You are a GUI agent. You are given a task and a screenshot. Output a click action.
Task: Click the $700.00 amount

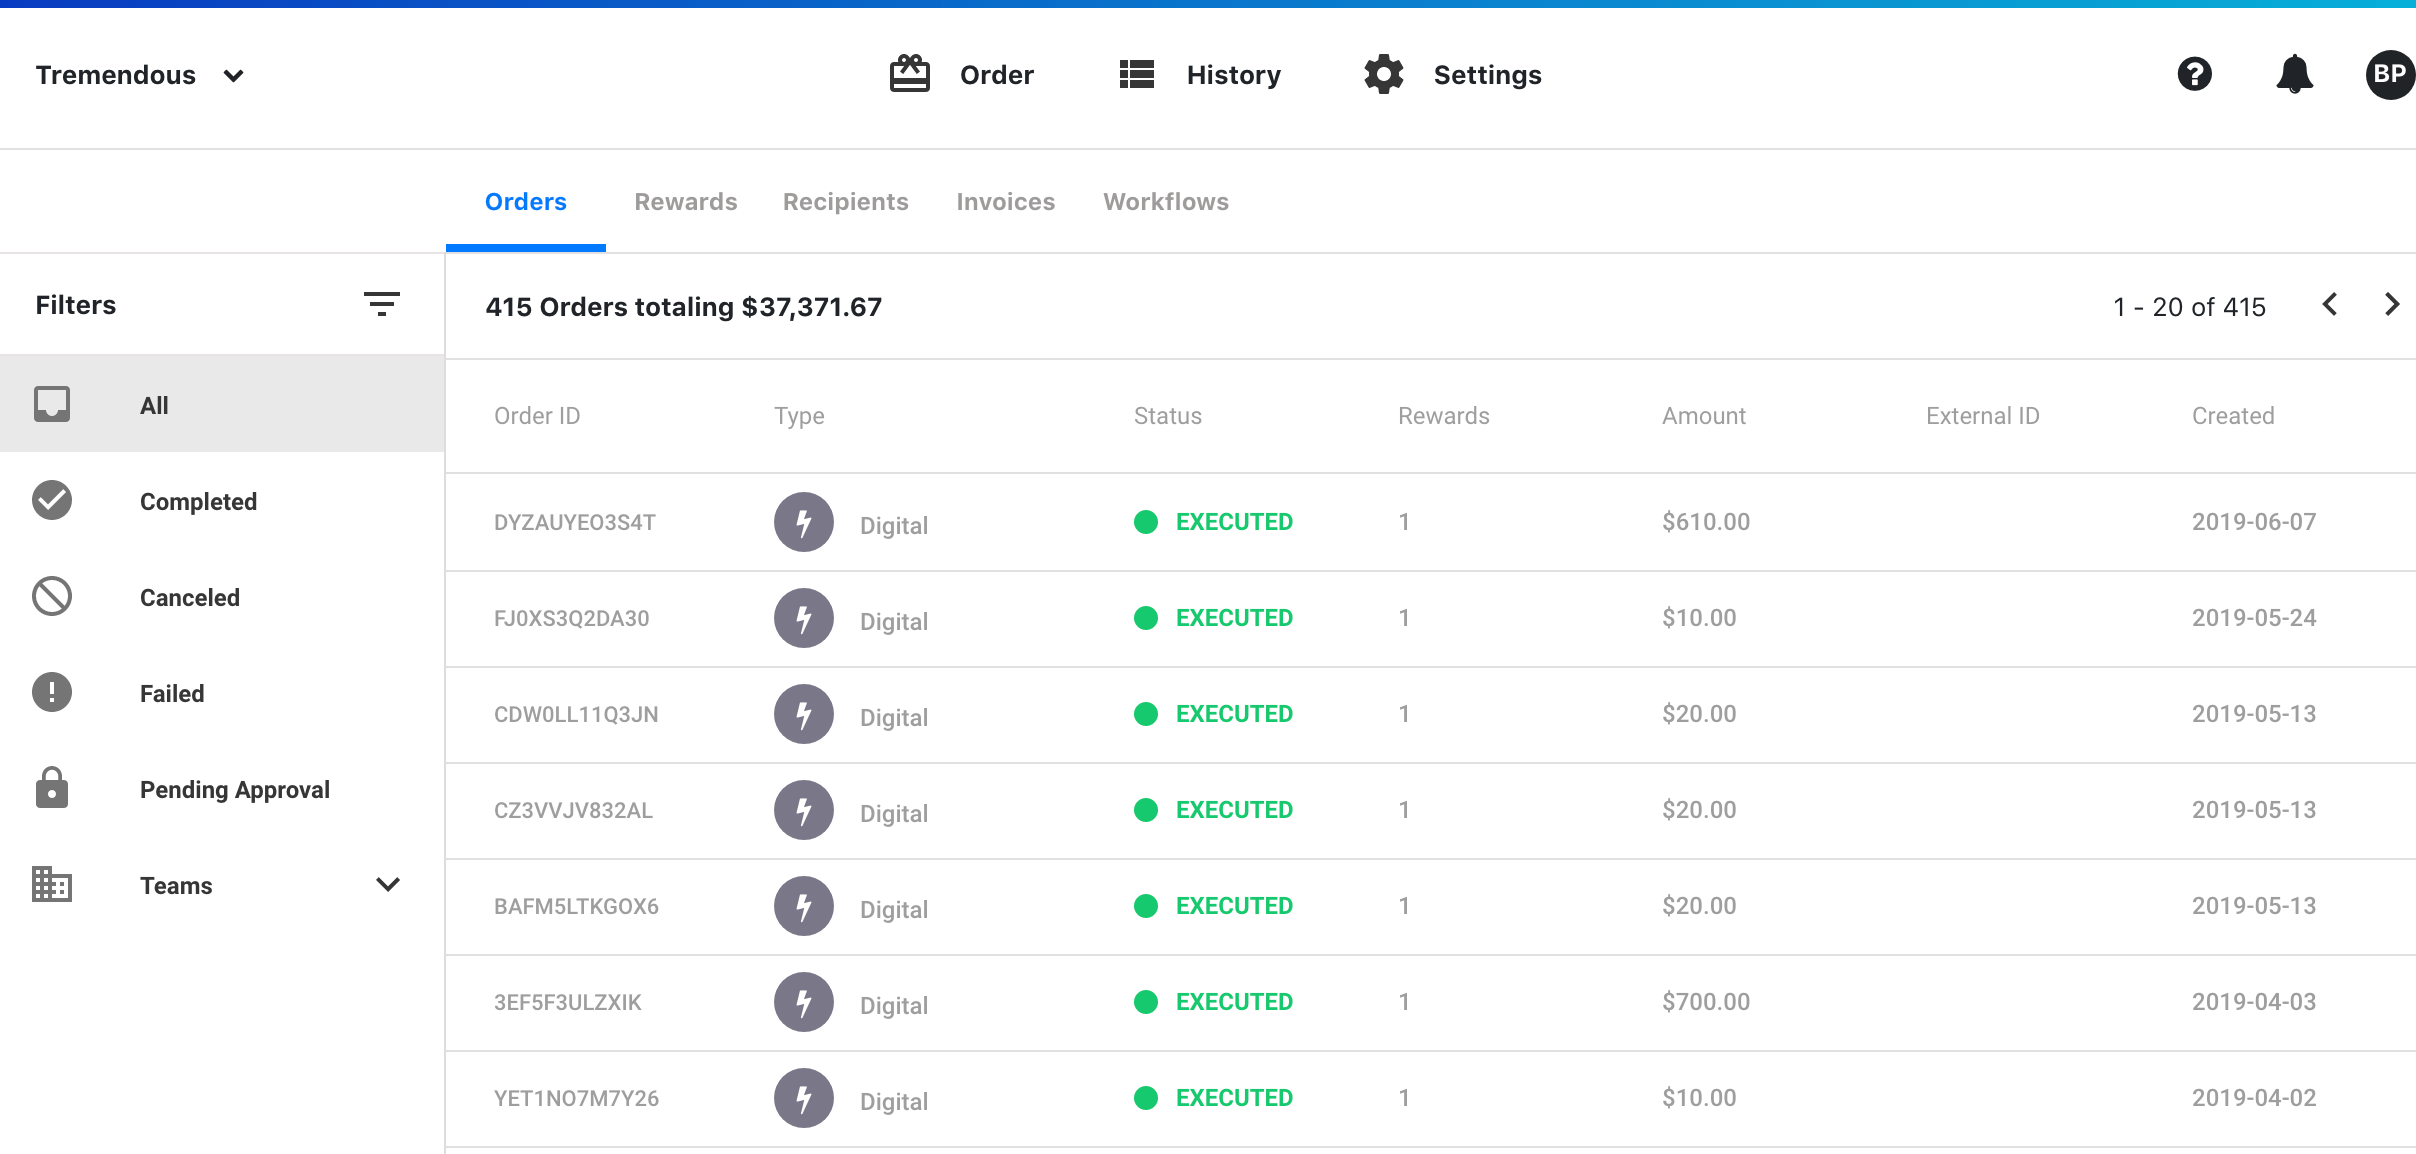[1706, 1002]
